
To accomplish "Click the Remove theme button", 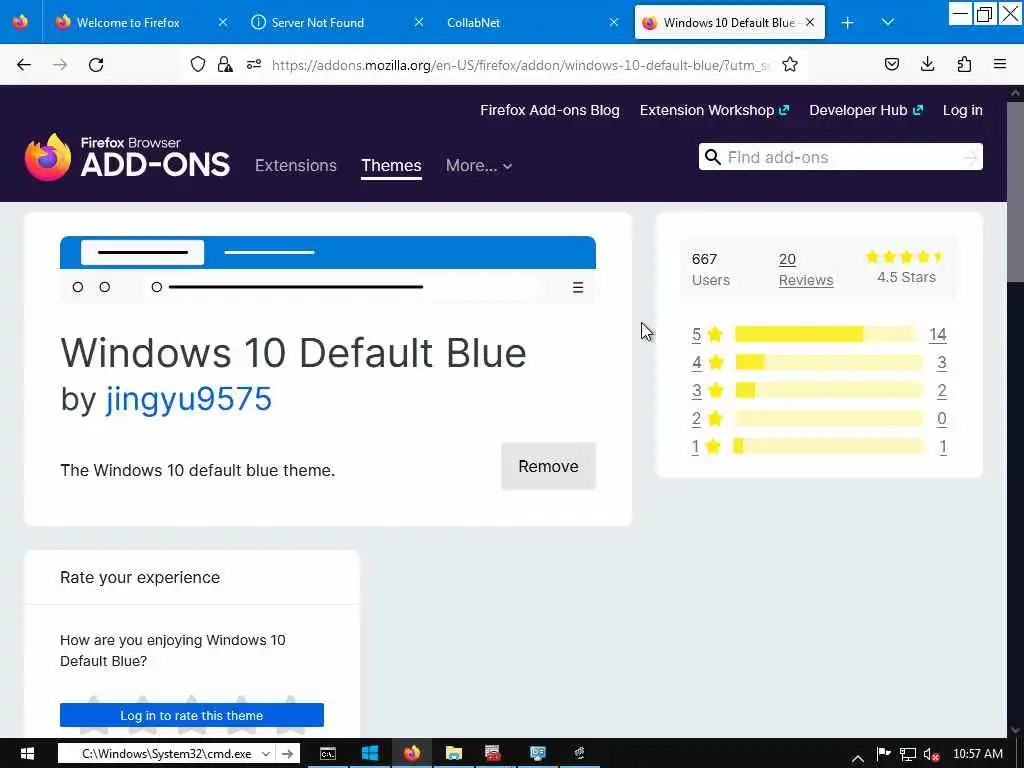I will click(548, 466).
